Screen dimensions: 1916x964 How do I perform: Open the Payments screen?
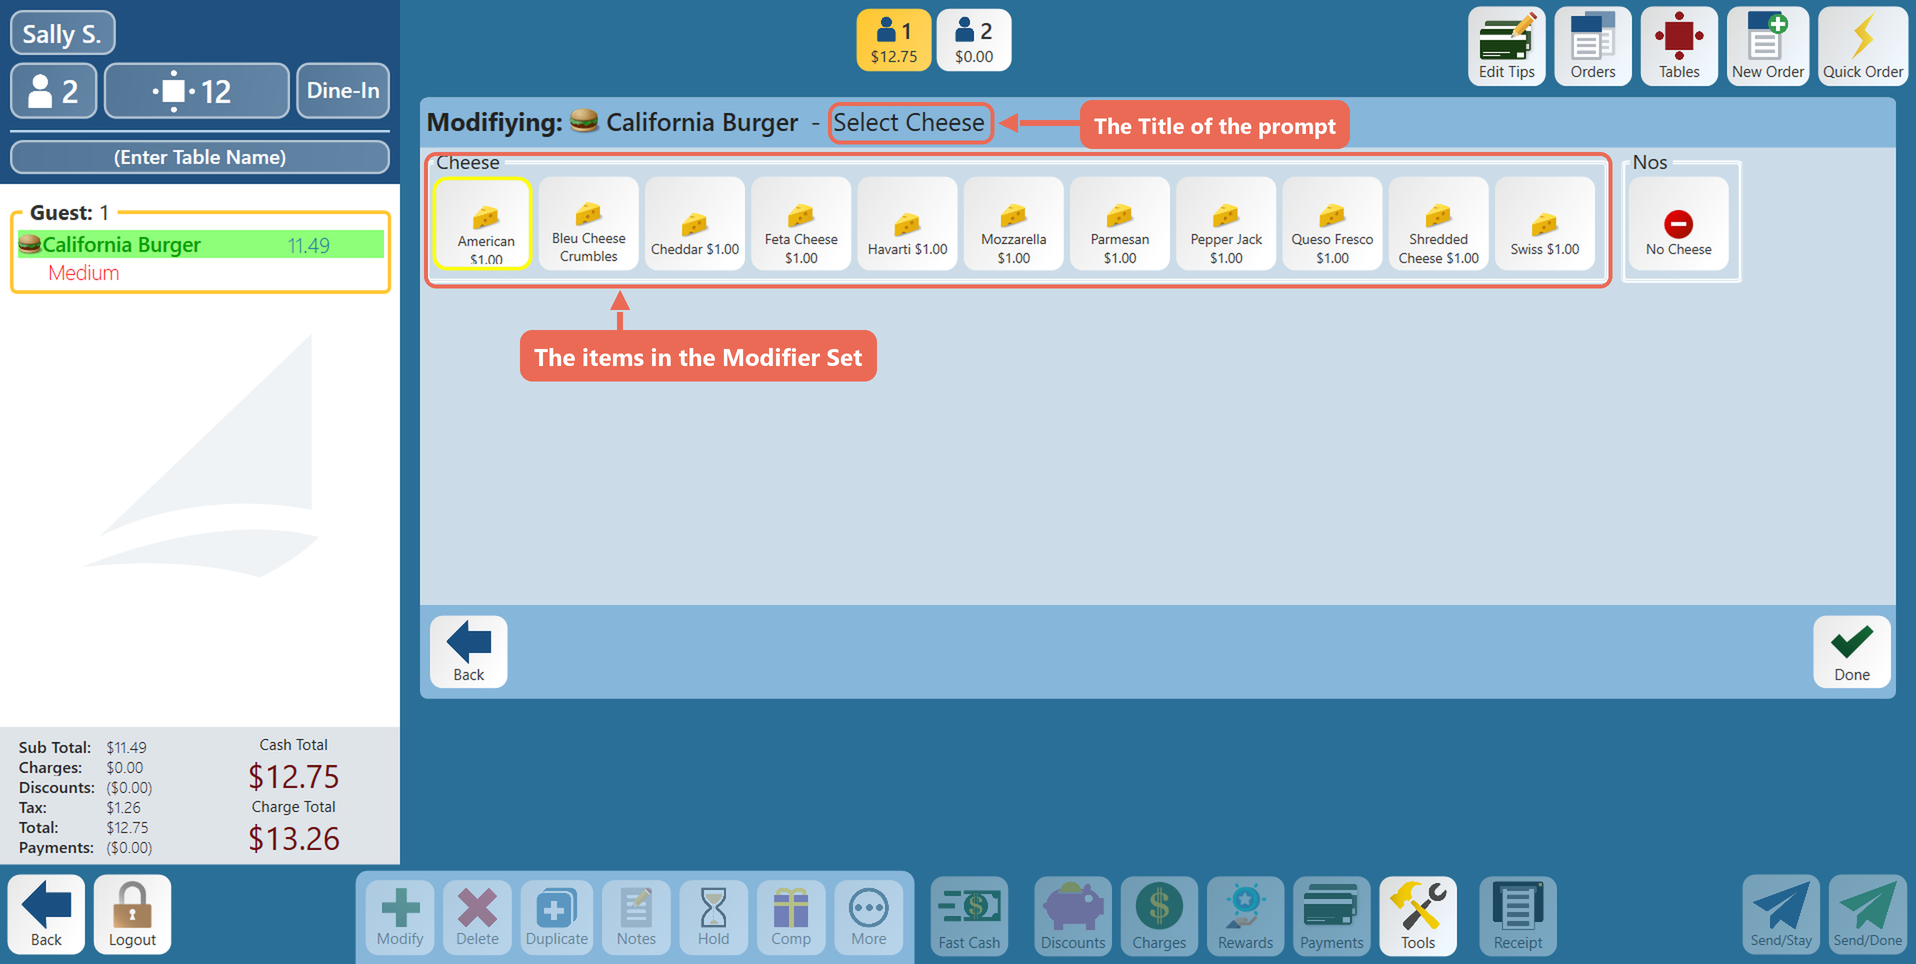(x=1331, y=917)
